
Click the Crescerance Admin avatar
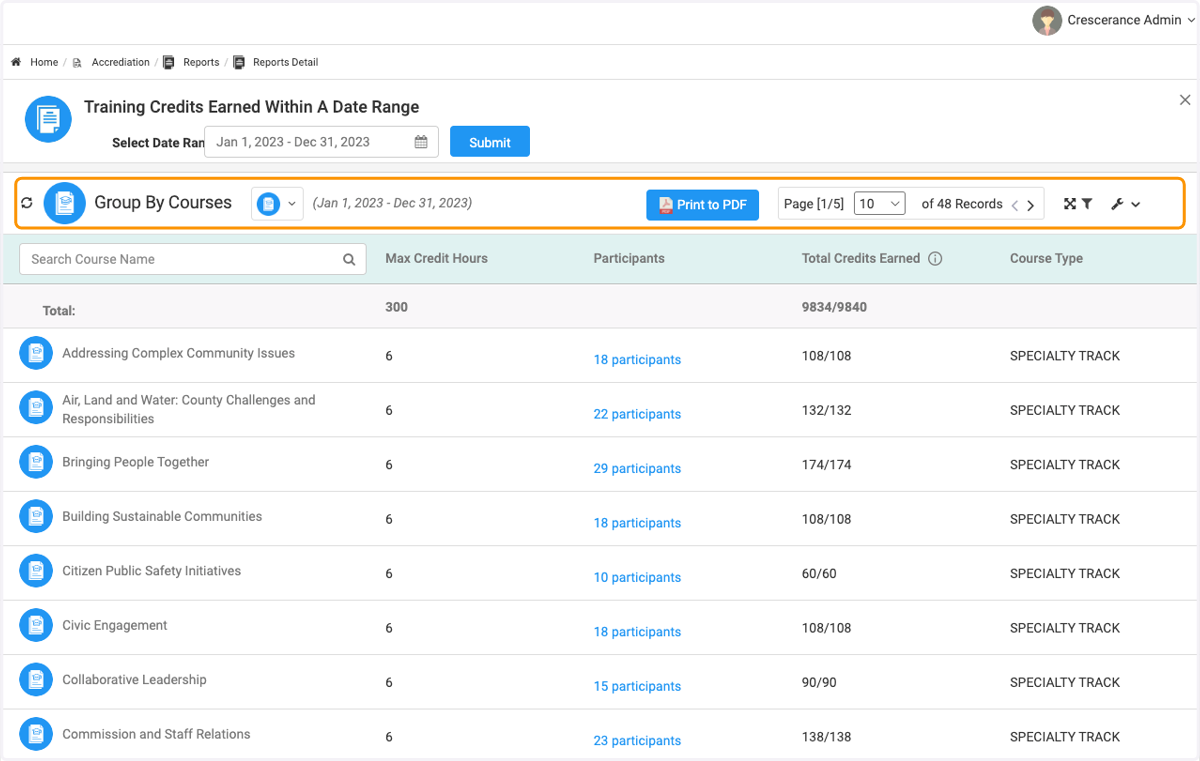[x=1047, y=21]
